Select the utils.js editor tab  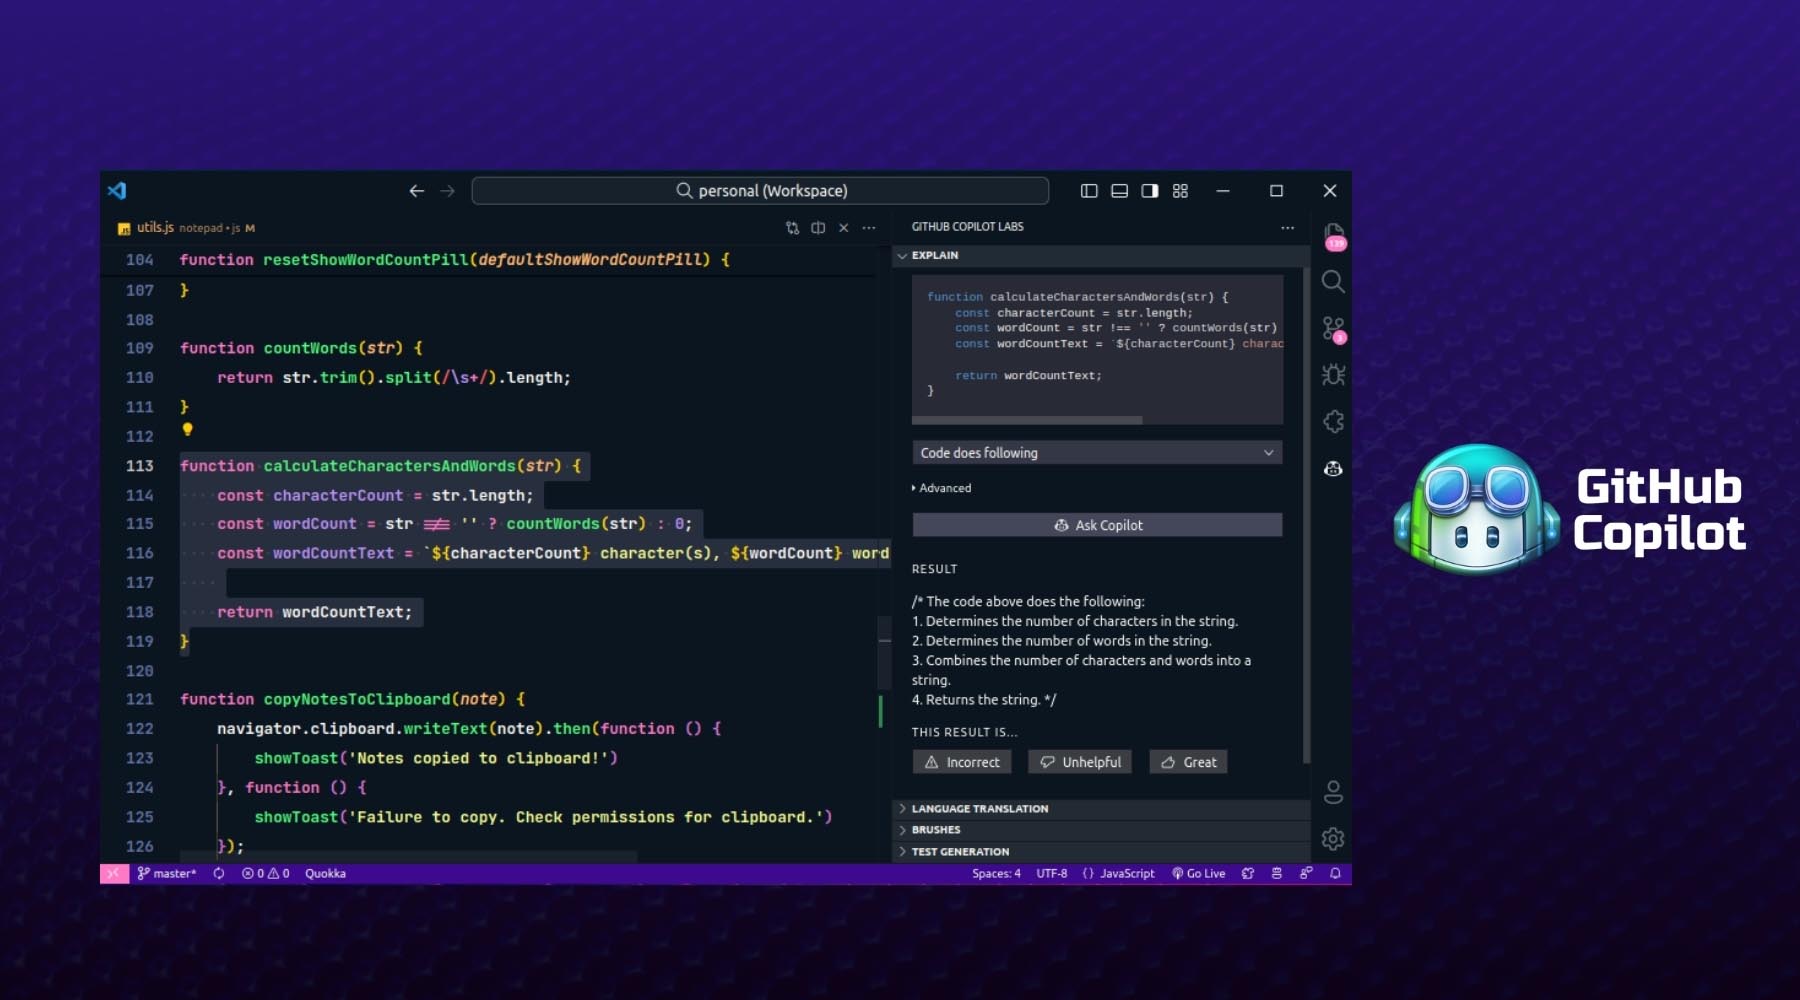coord(186,228)
